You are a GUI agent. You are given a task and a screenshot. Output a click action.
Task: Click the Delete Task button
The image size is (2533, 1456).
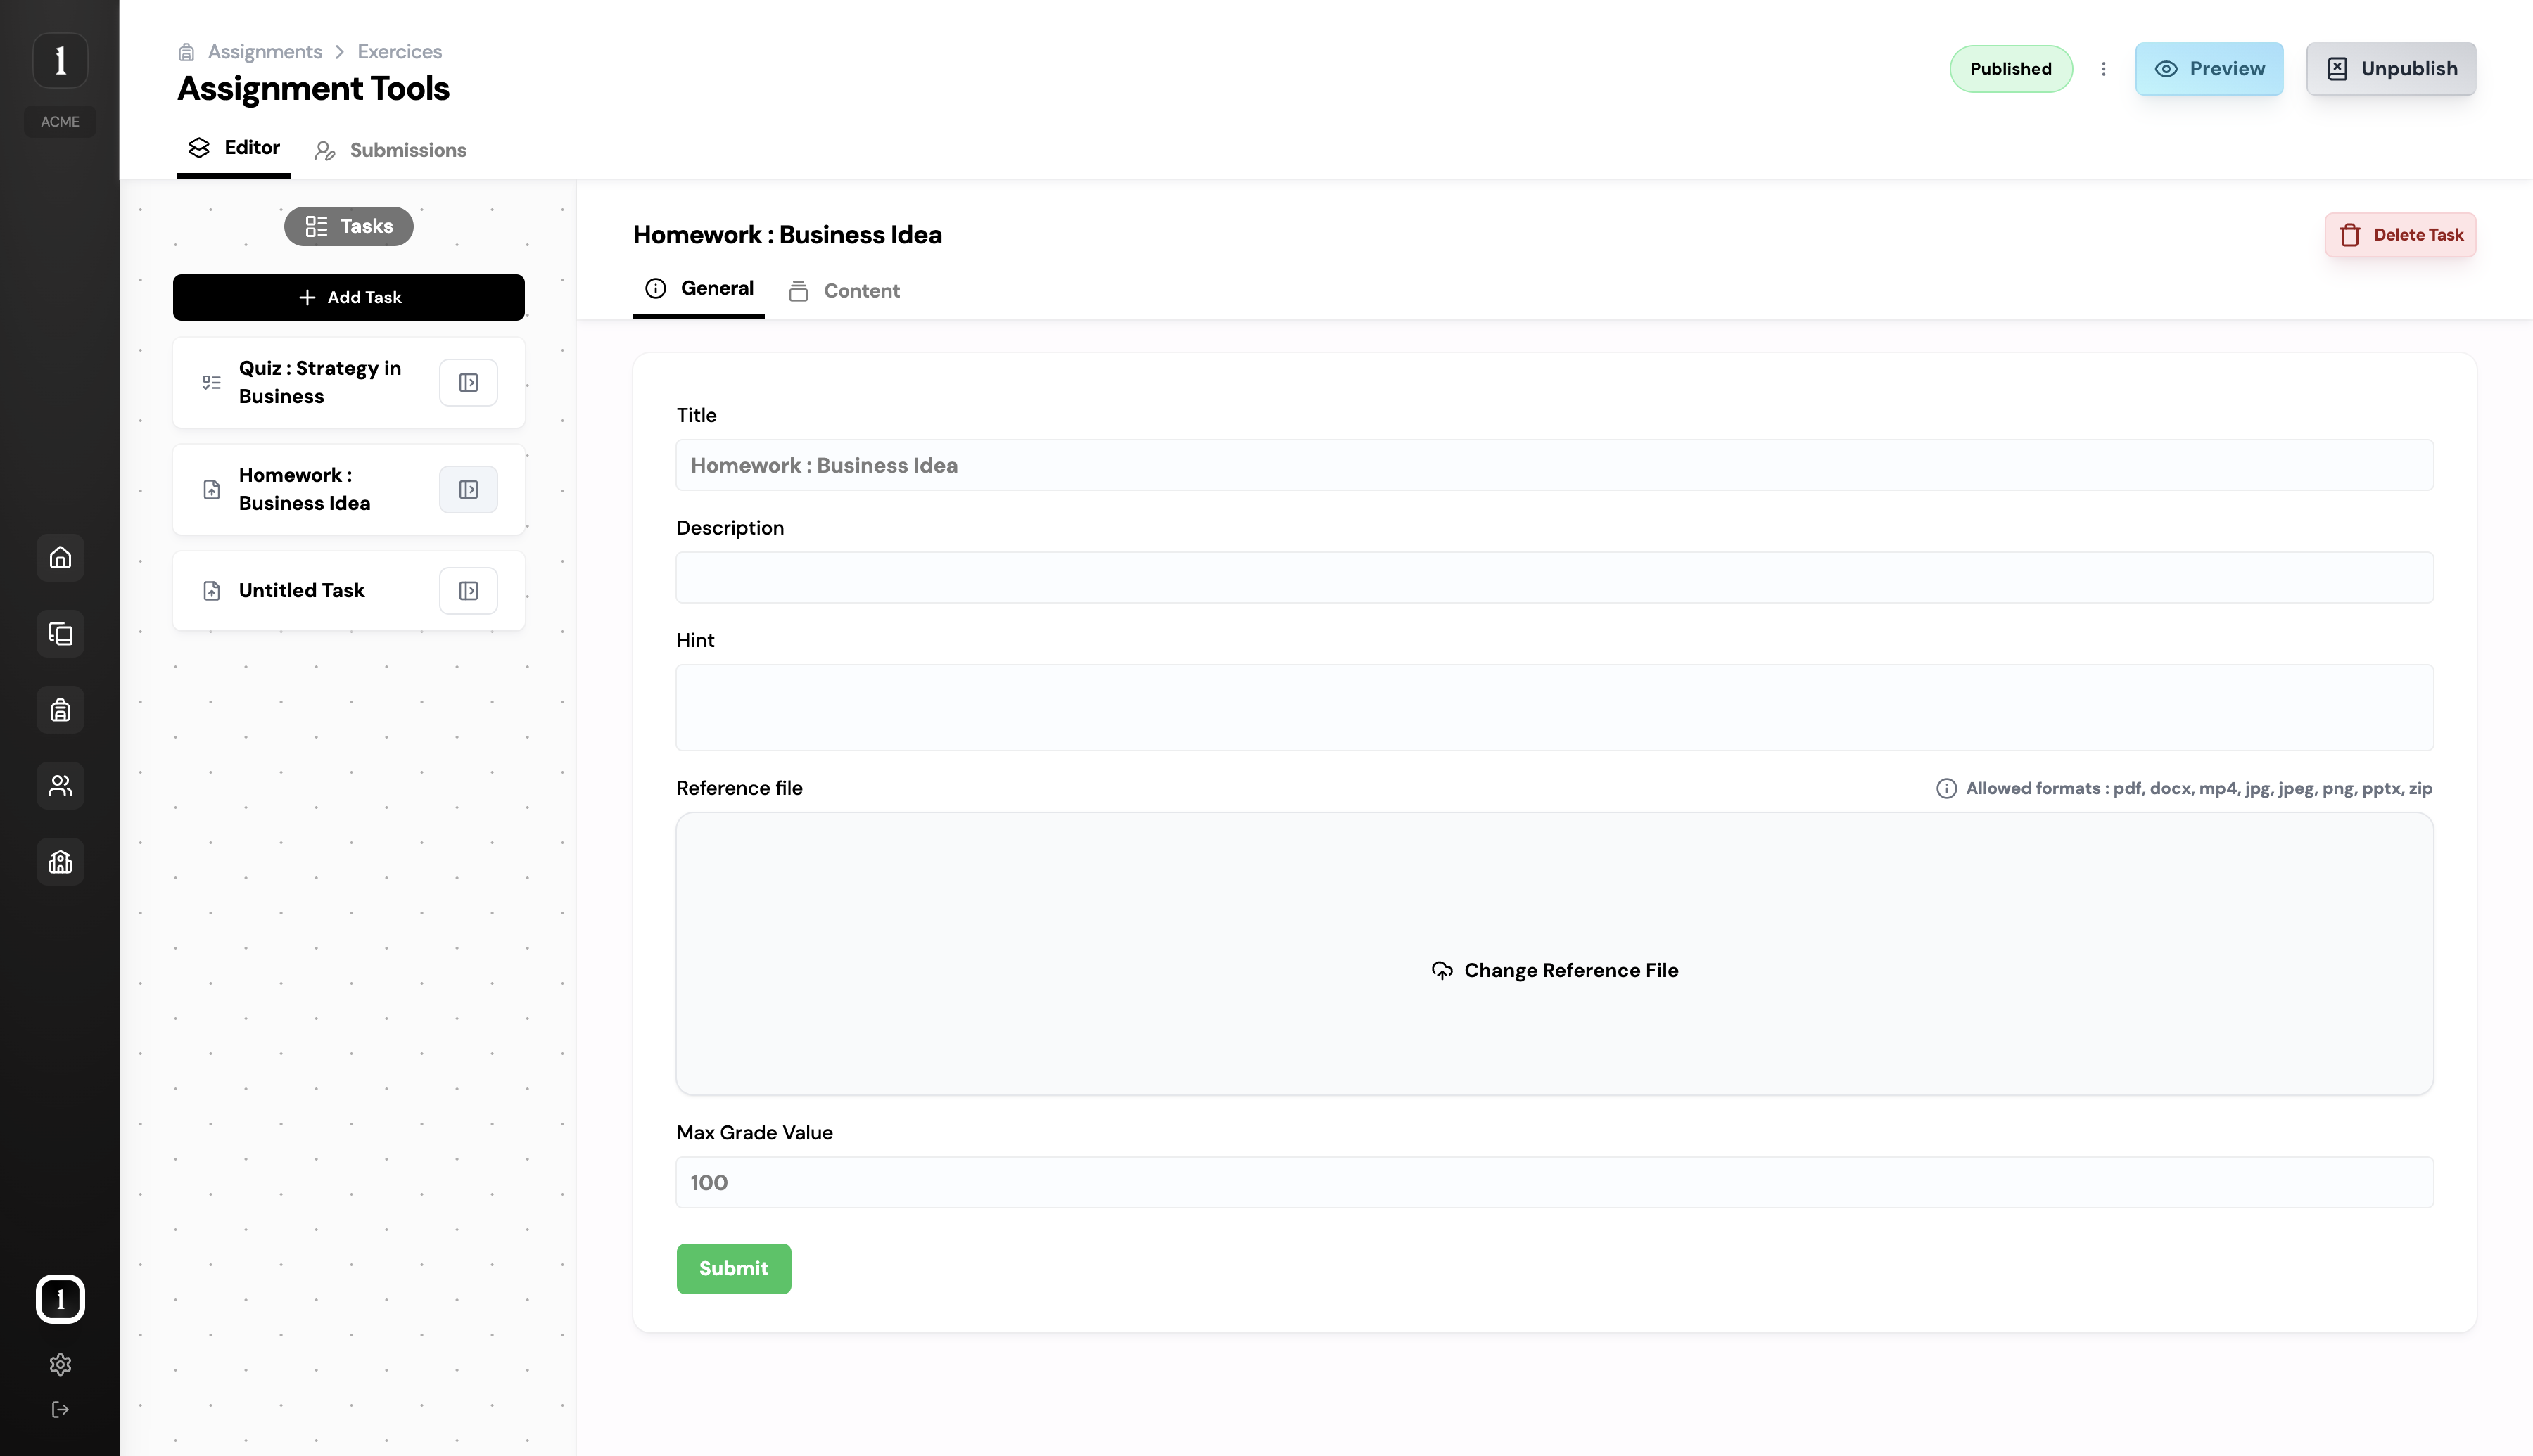coord(2400,235)
